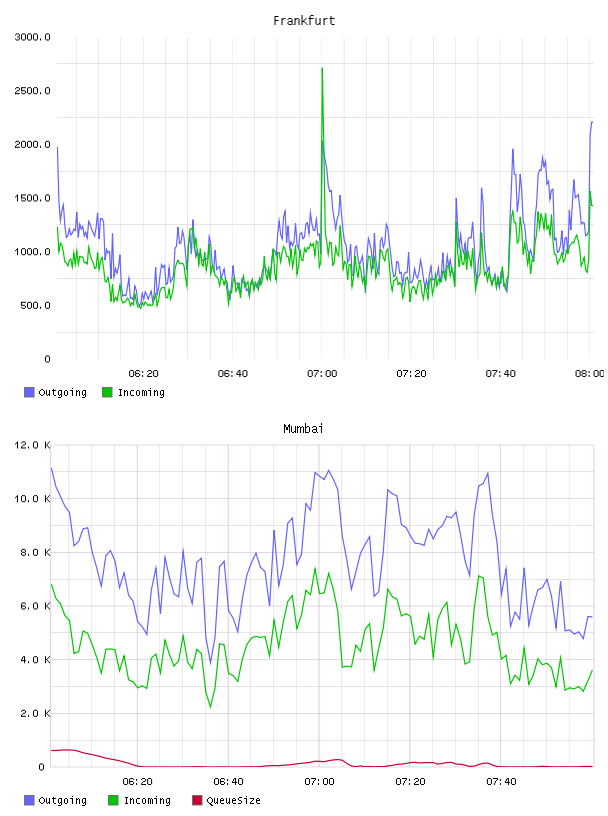The height and width of the screenshot is (816, 608).
Task: Click the 4.0 K y-axis label in Mumbai chart
Action: tap(35, 659)
